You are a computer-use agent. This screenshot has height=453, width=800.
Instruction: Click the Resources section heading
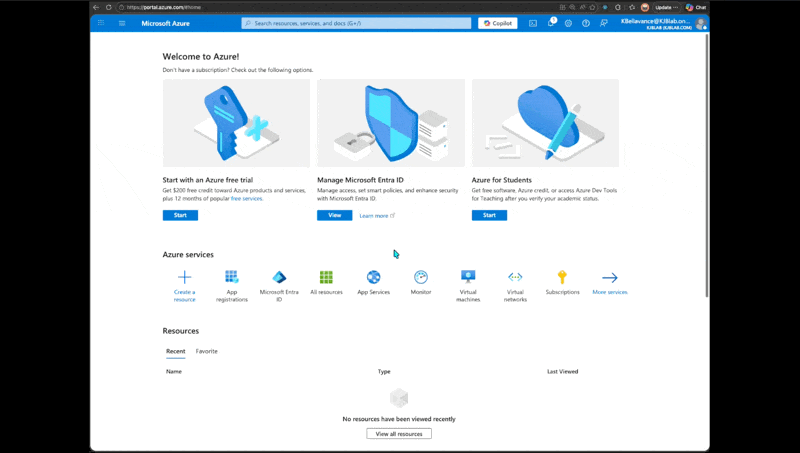pos(181,331)
